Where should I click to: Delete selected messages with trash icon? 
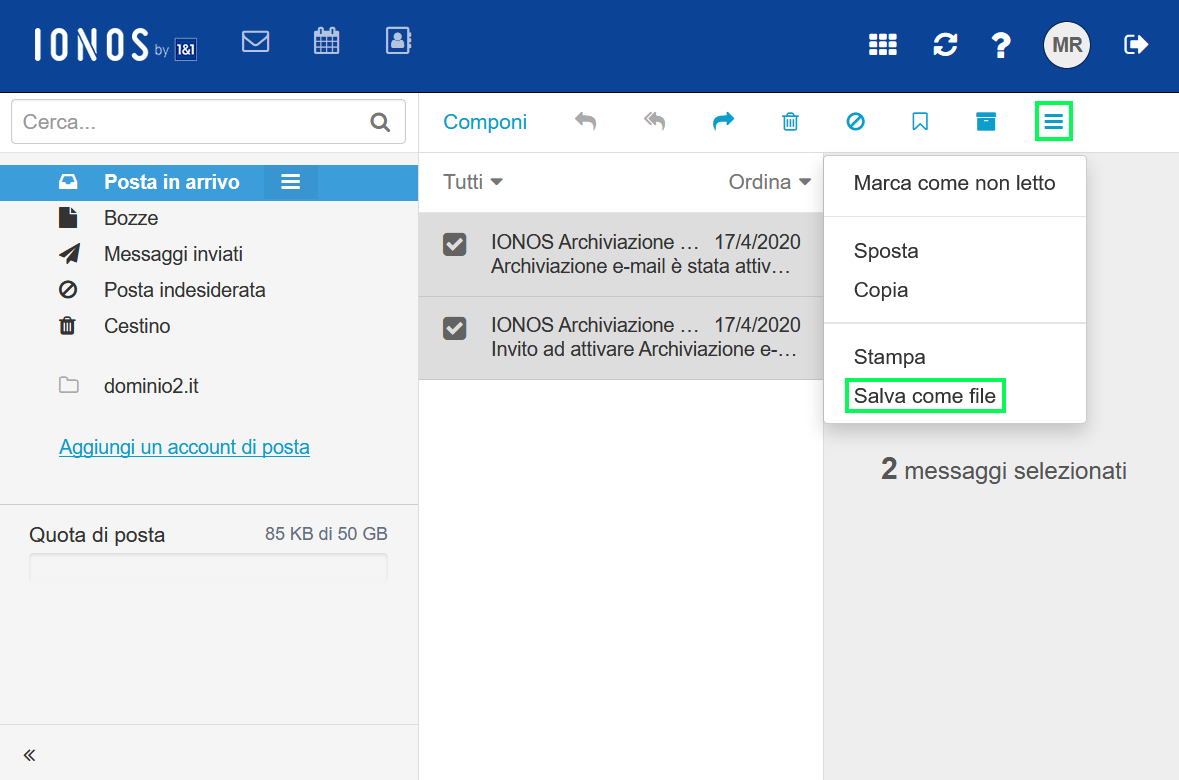(790, 122)
